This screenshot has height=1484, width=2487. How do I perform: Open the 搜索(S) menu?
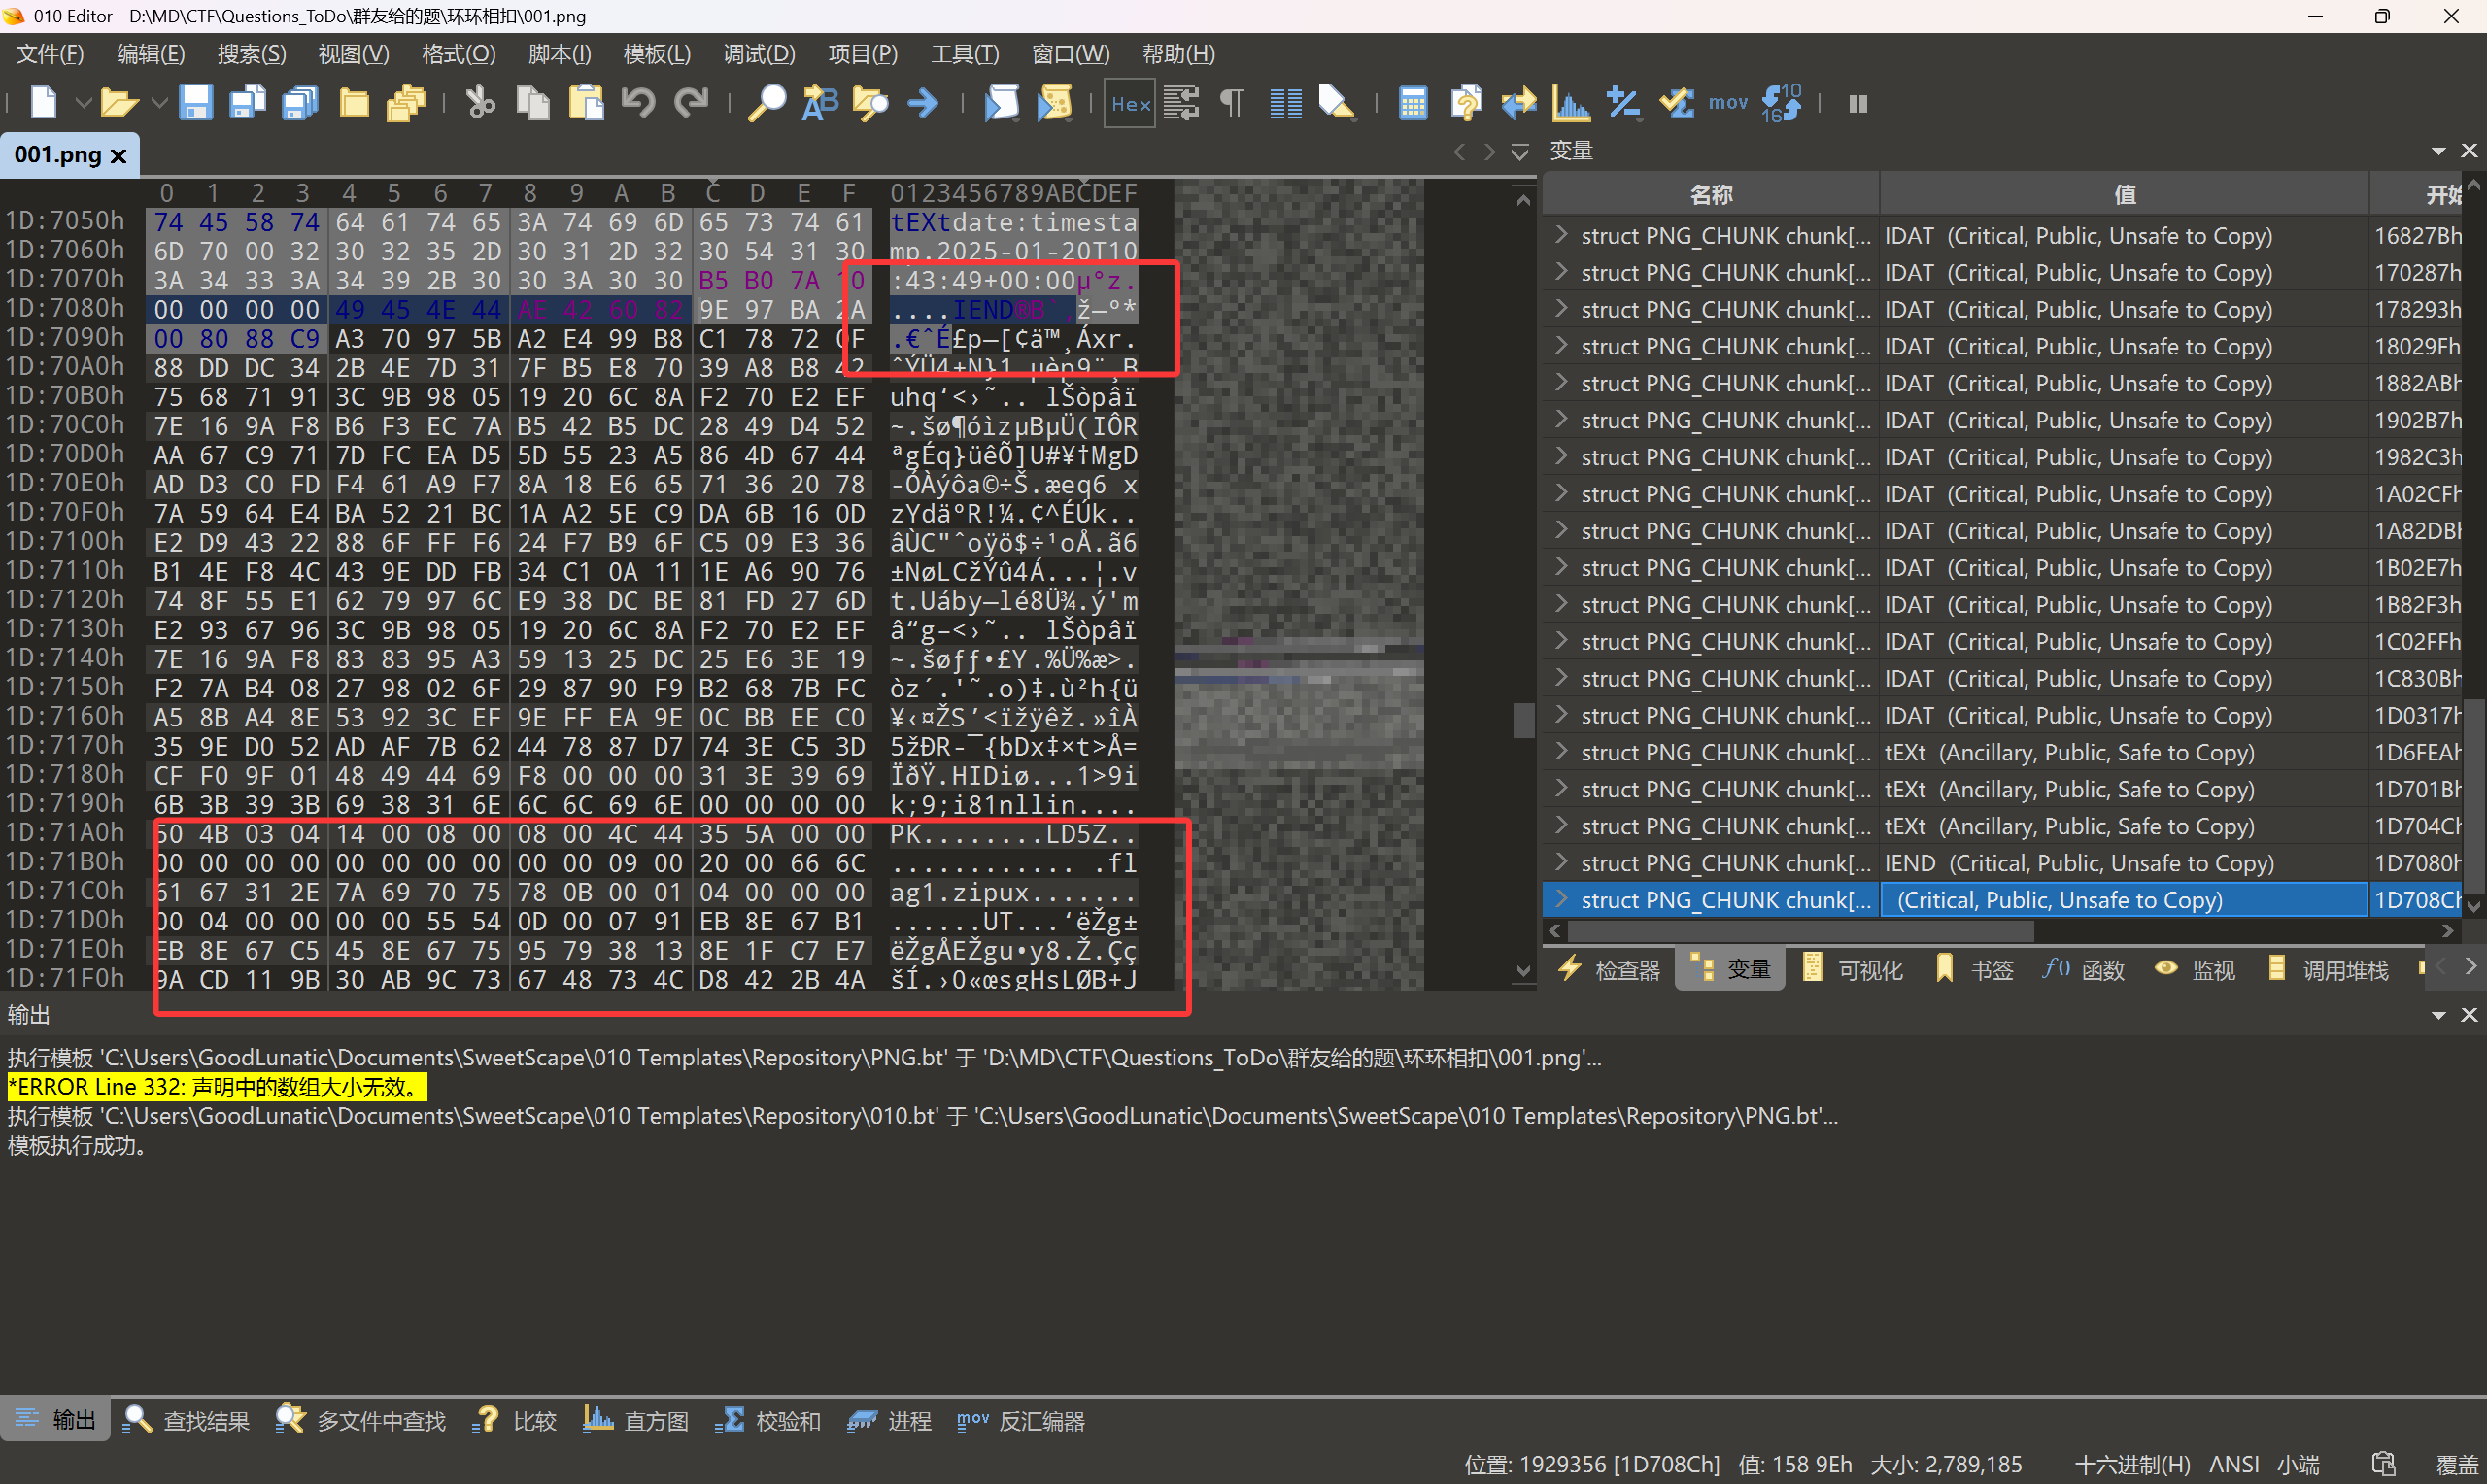pos(252,54)
